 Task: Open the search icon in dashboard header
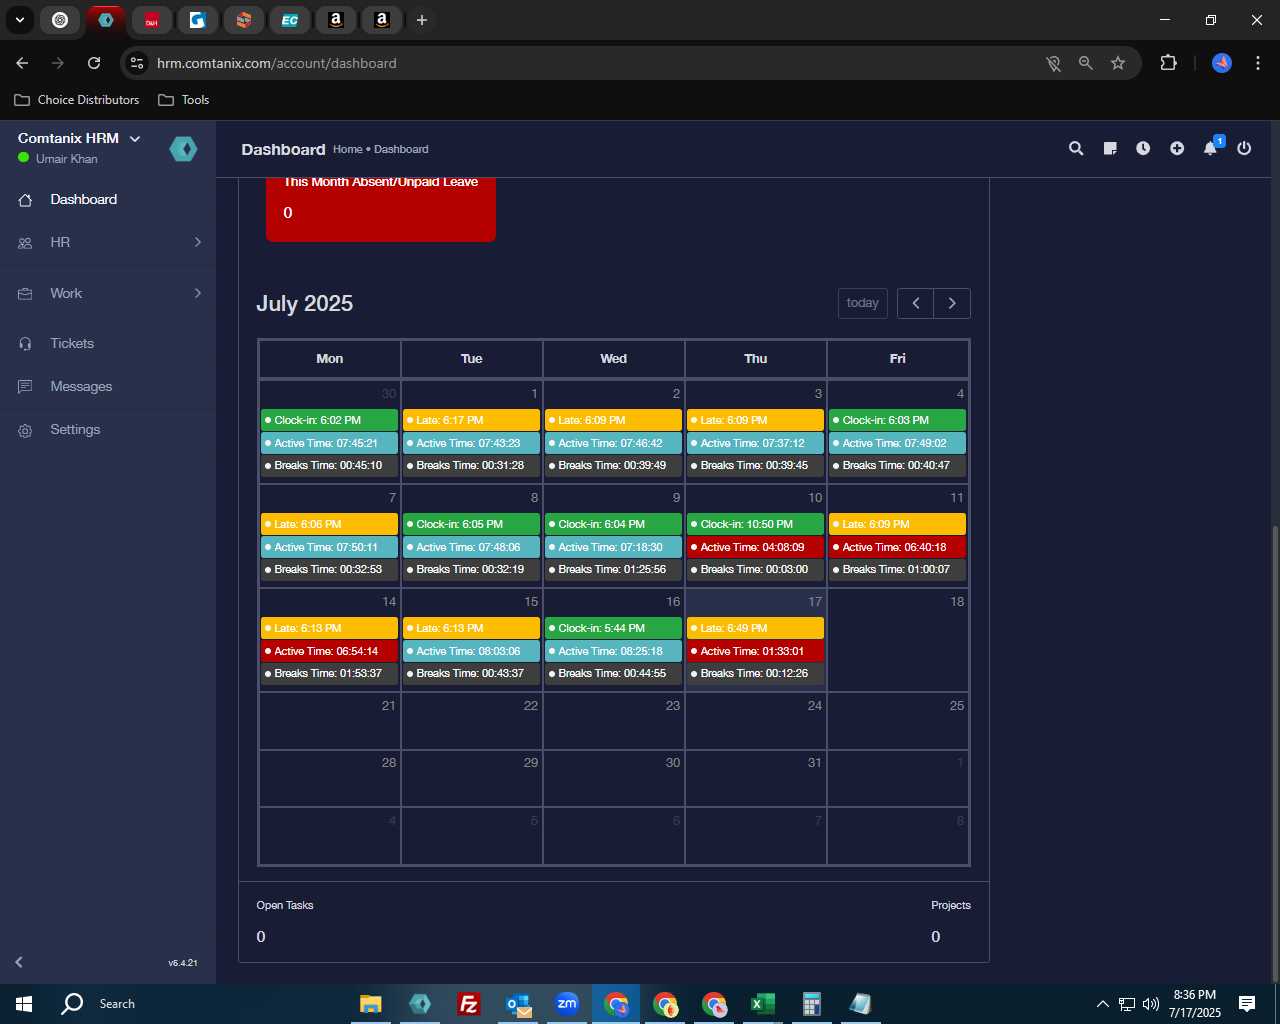coord(1076,148)
